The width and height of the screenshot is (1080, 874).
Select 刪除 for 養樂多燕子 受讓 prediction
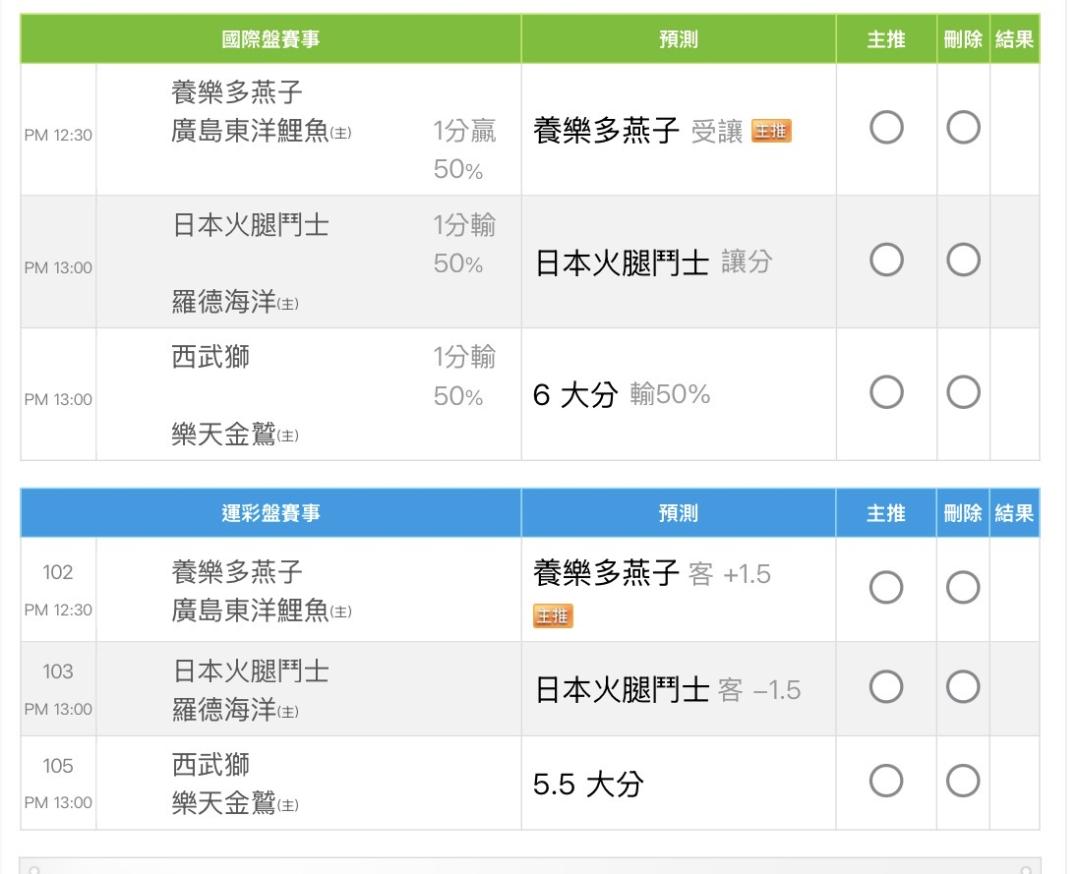963,128
